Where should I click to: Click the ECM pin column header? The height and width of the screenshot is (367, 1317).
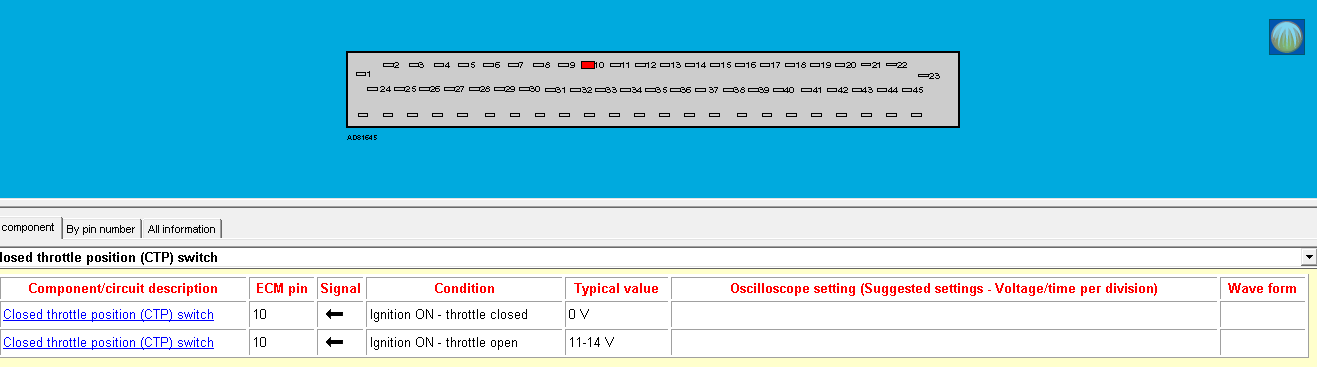click(x=282, y=288)
